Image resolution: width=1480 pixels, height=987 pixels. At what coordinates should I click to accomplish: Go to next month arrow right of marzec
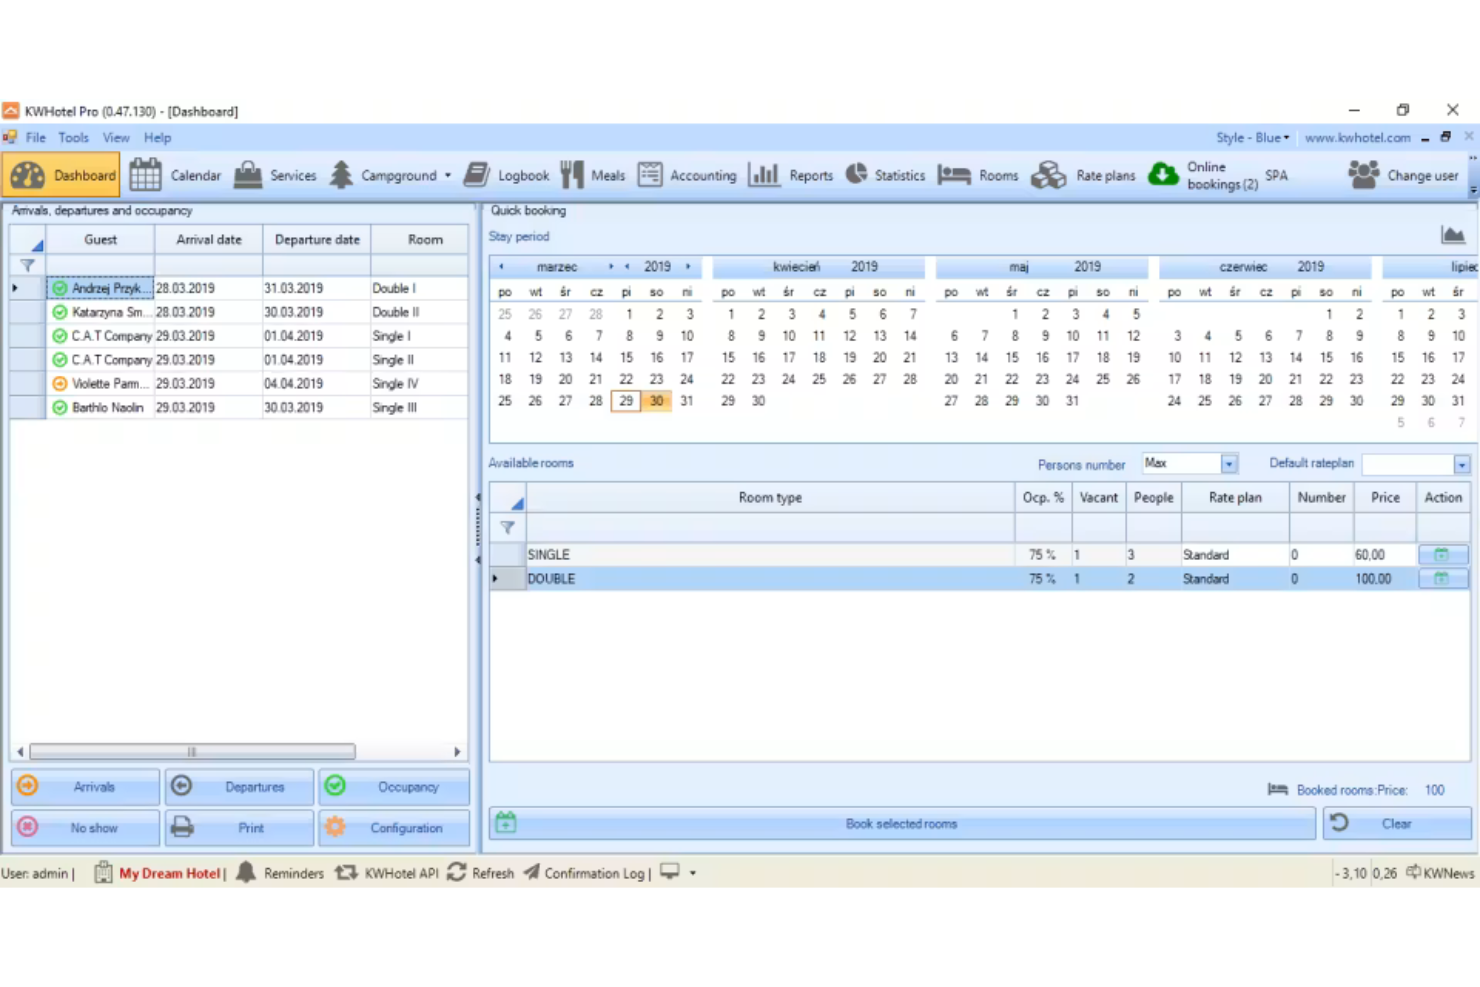tap(610, 267)
